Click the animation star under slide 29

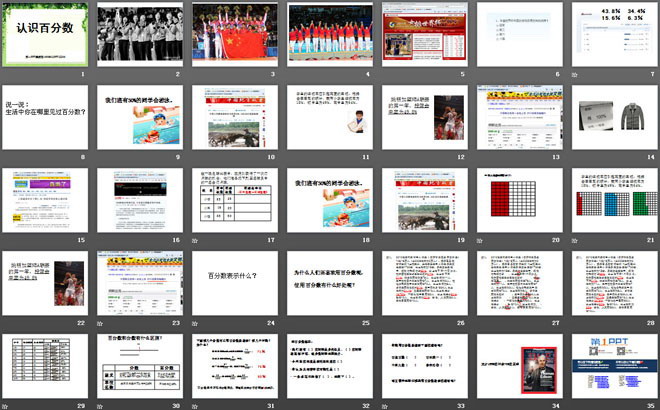5,406
